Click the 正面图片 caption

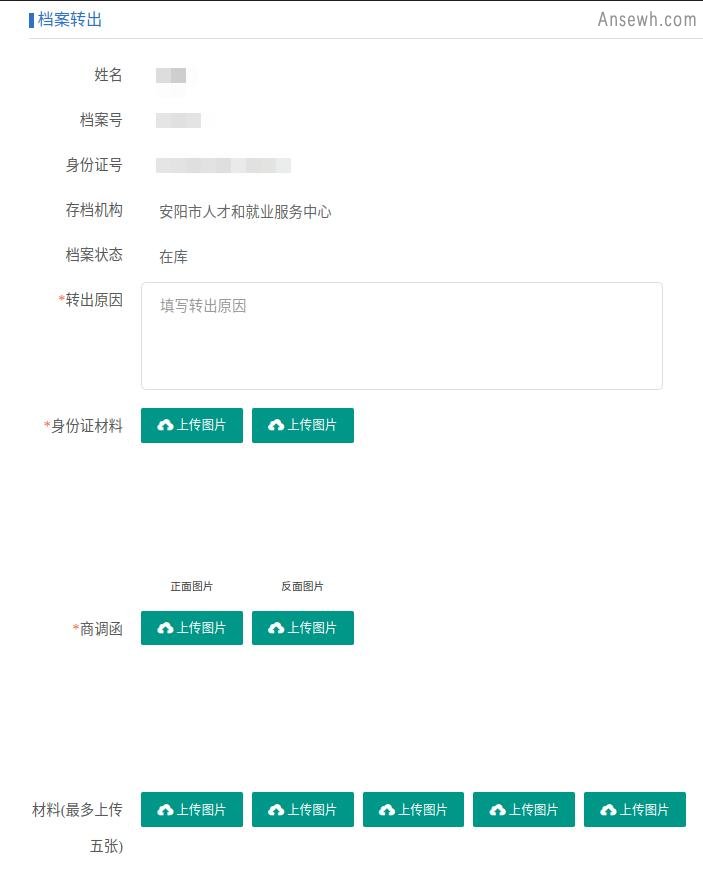point(191,586)
